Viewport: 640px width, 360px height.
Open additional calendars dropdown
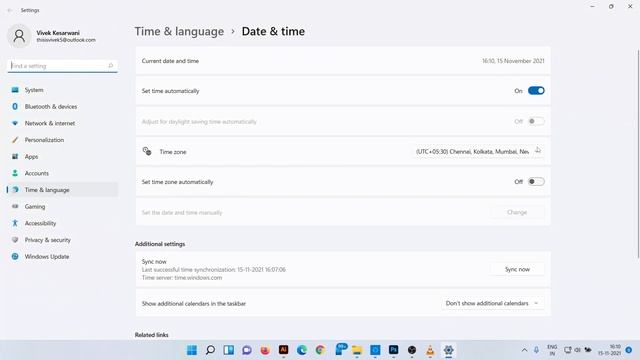(x=492, y=303)
